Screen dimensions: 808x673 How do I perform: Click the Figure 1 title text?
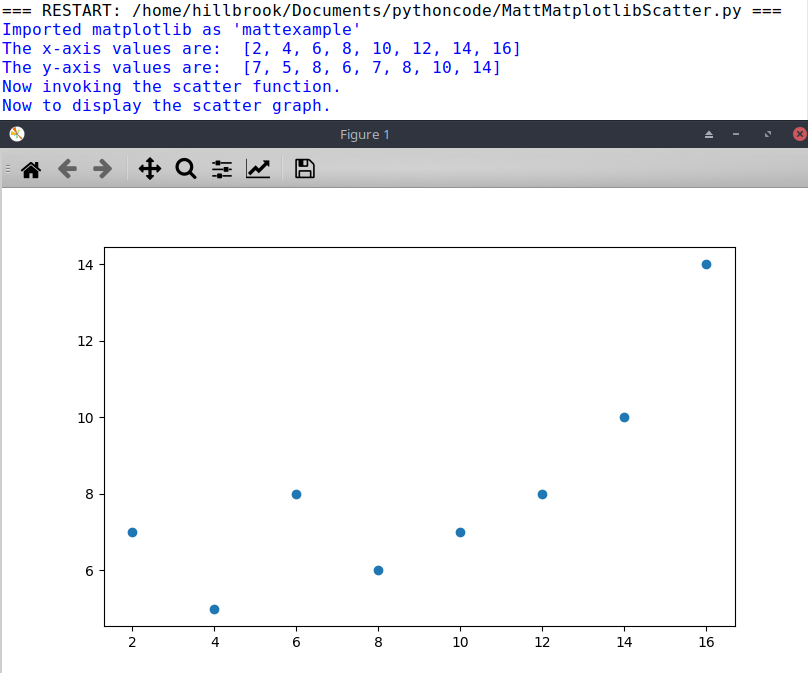coord(364,134)
